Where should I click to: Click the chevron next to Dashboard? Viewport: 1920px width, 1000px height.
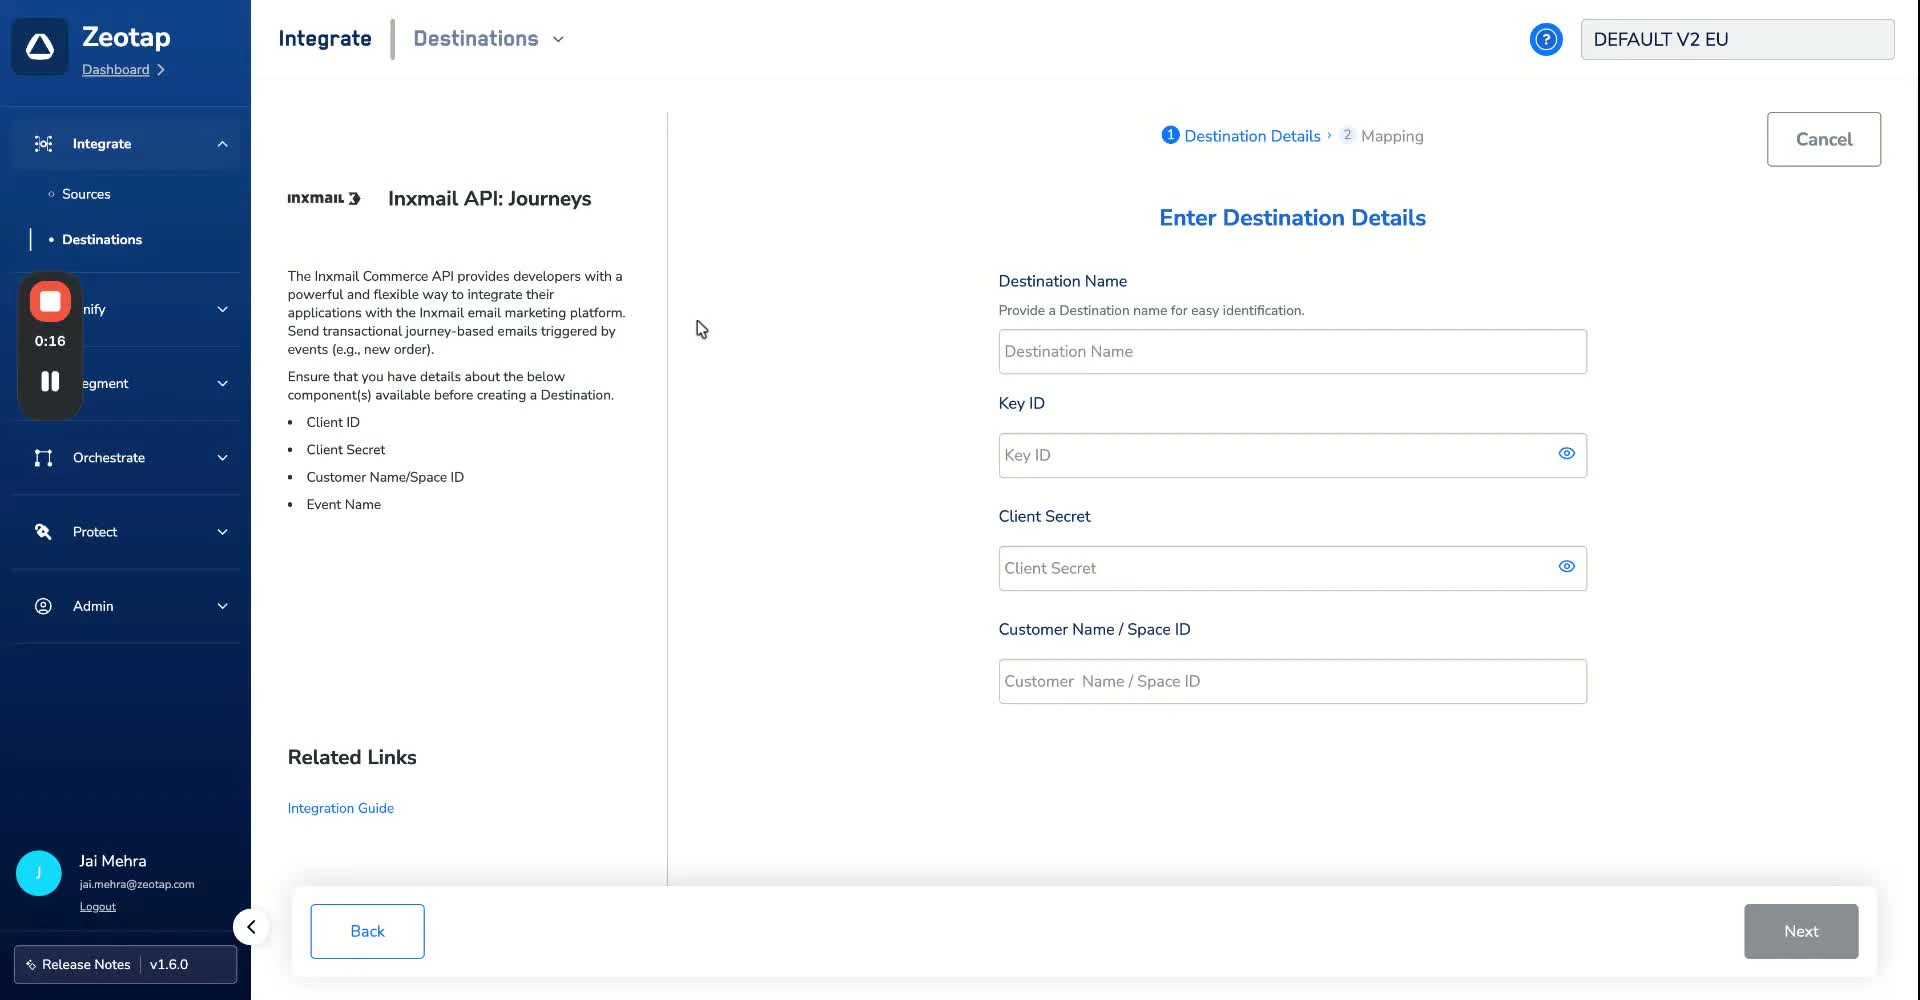161,70
